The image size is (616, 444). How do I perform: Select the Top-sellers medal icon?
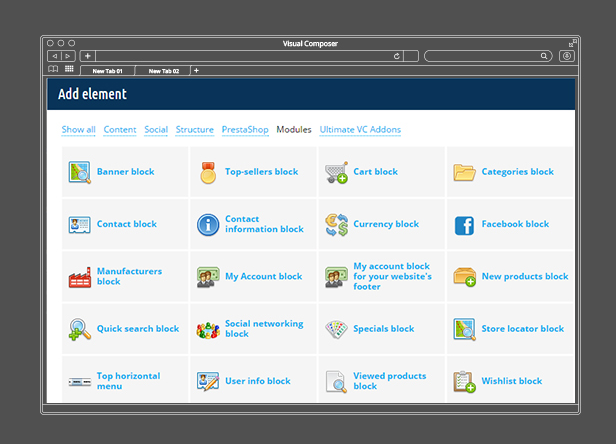[x=208, y=172]
